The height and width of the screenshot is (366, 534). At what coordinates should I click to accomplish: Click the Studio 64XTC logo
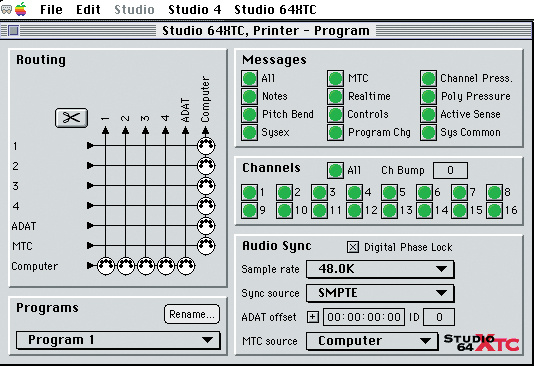point(481,343)
